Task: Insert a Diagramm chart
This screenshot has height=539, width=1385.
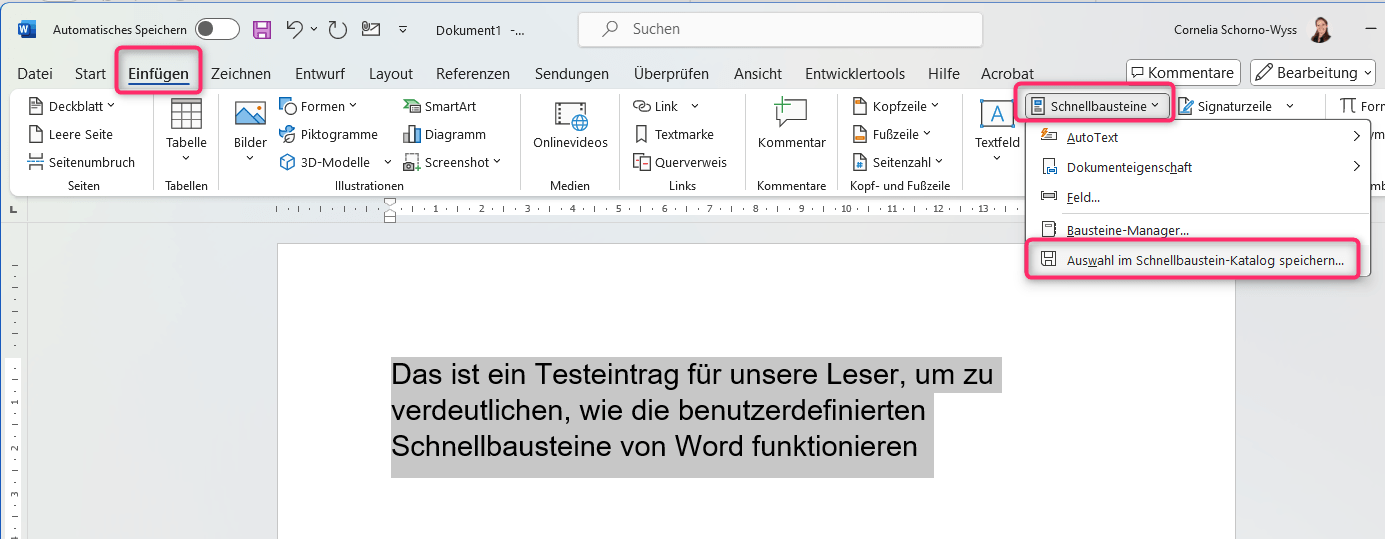Action: click(x=444, y=134)
